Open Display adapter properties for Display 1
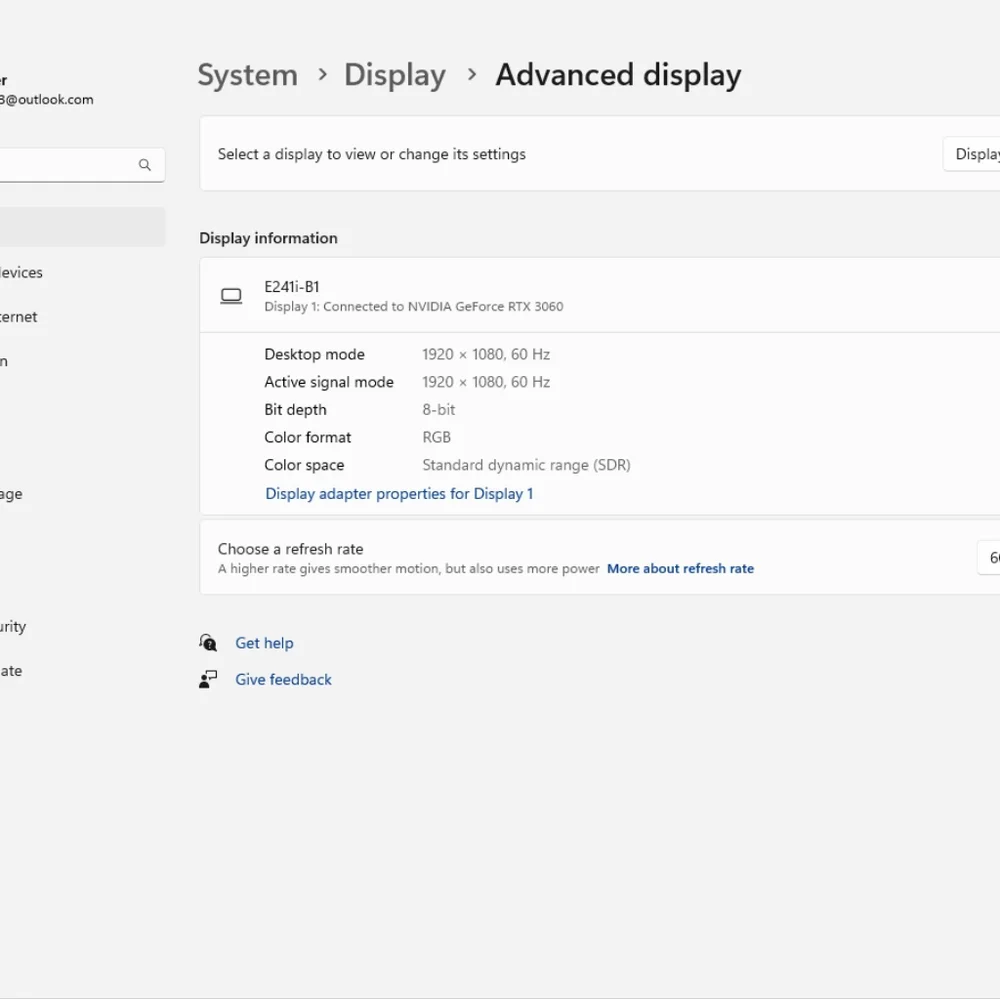This screenshot has height=999, width=1000. [x=399, y=494]
